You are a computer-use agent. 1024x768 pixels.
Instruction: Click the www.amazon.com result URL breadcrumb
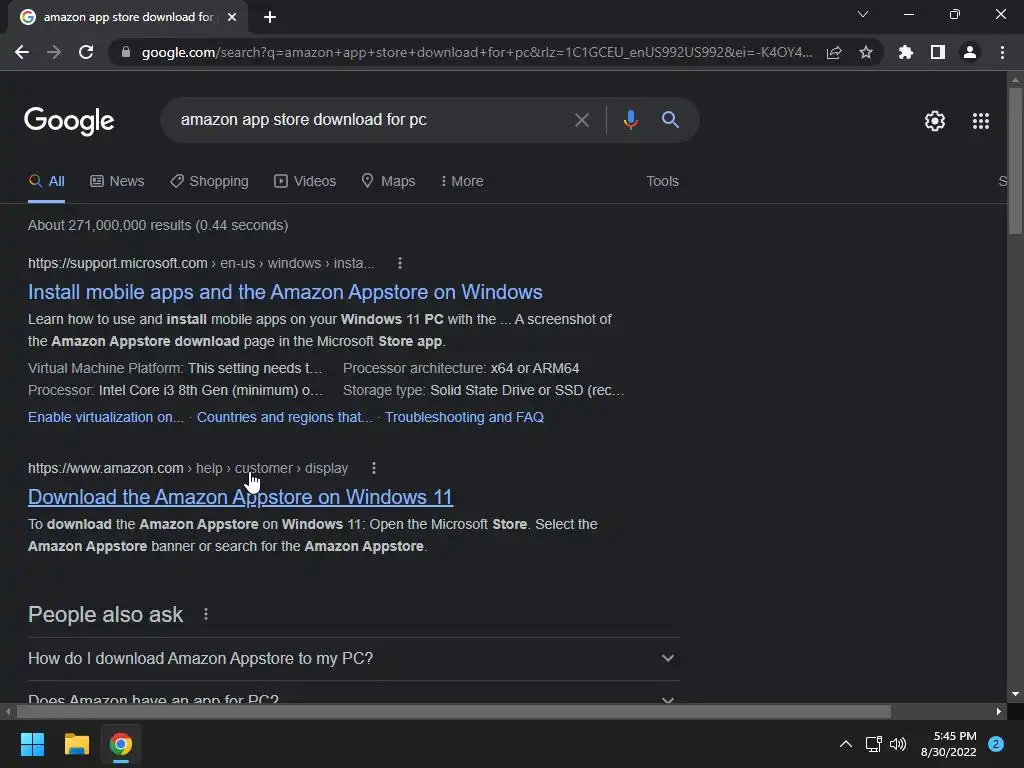[188, 468]
